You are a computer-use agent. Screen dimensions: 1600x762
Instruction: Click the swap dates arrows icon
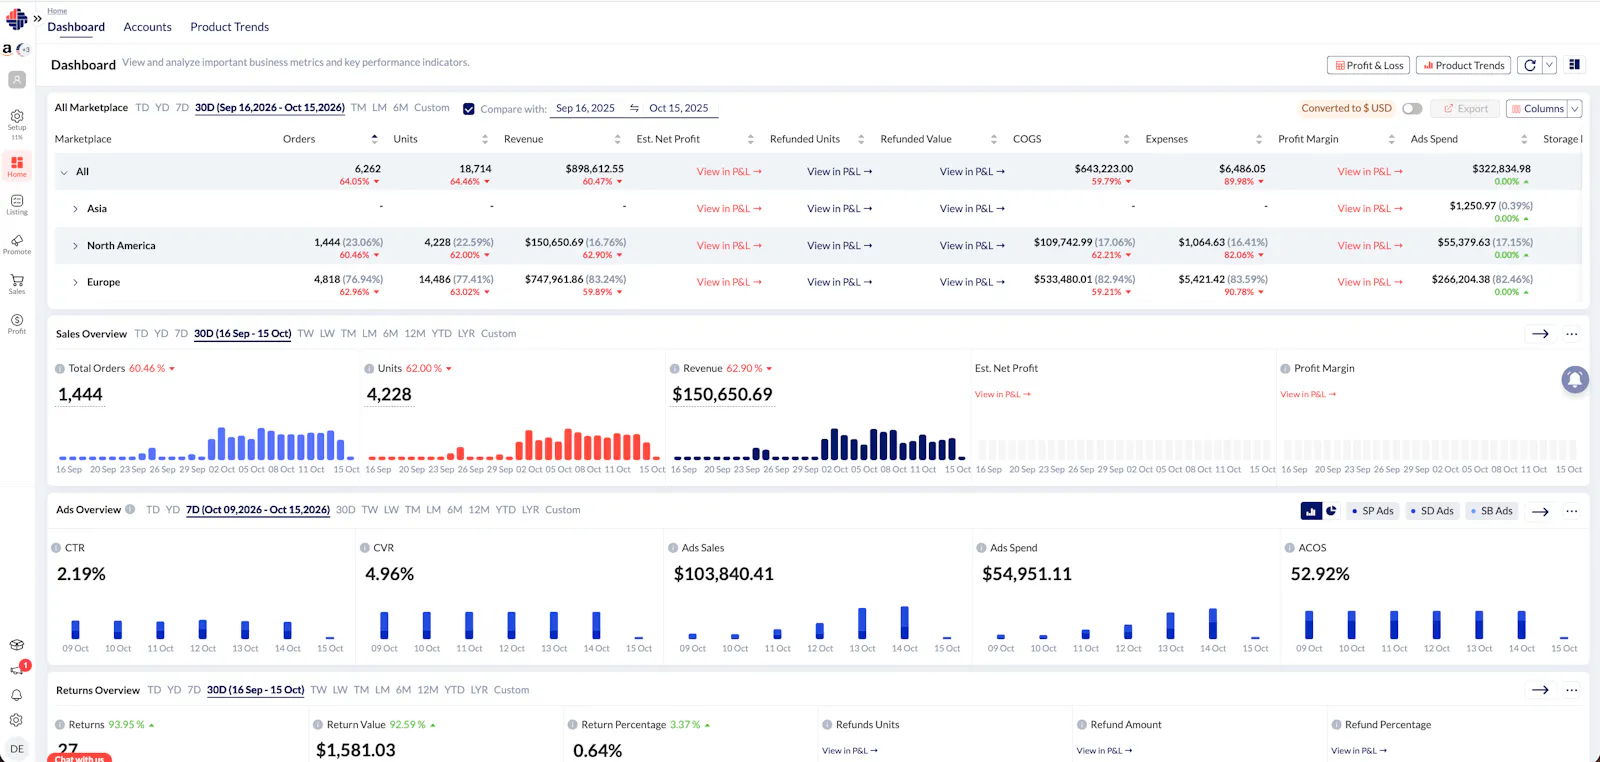point(634,108)
